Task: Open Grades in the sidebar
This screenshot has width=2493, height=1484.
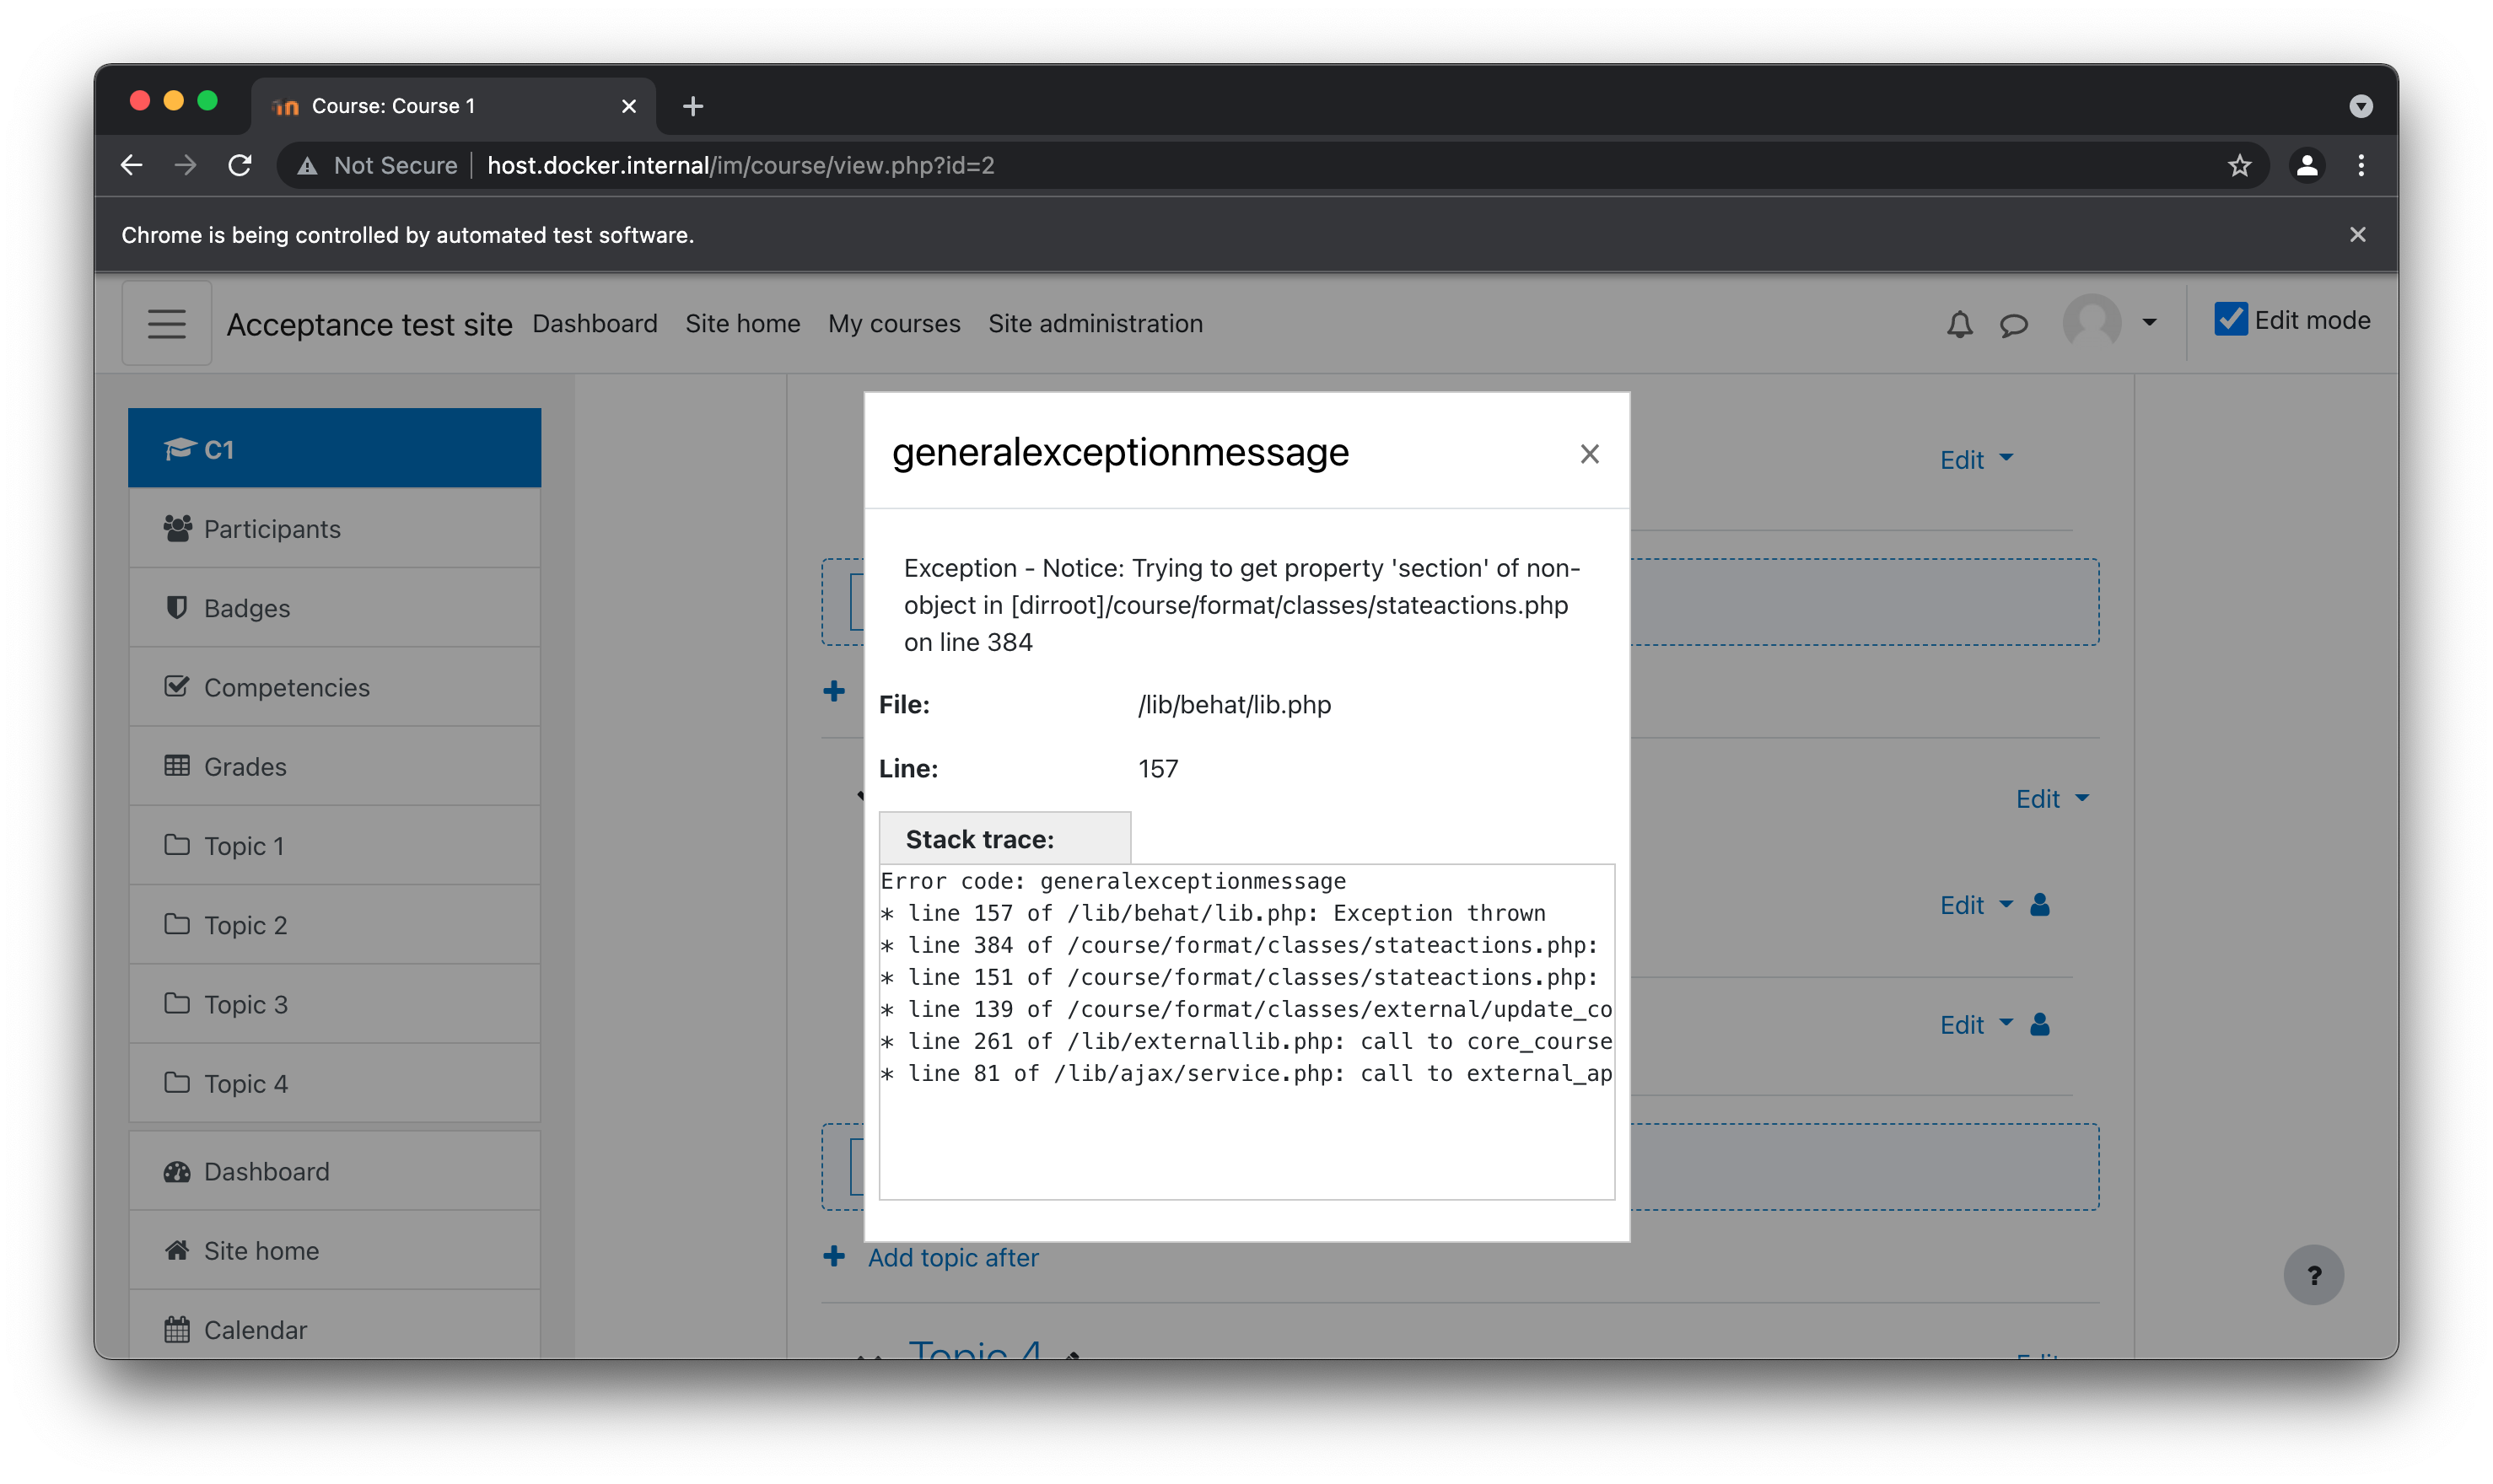Action: (x=334, y=766)
